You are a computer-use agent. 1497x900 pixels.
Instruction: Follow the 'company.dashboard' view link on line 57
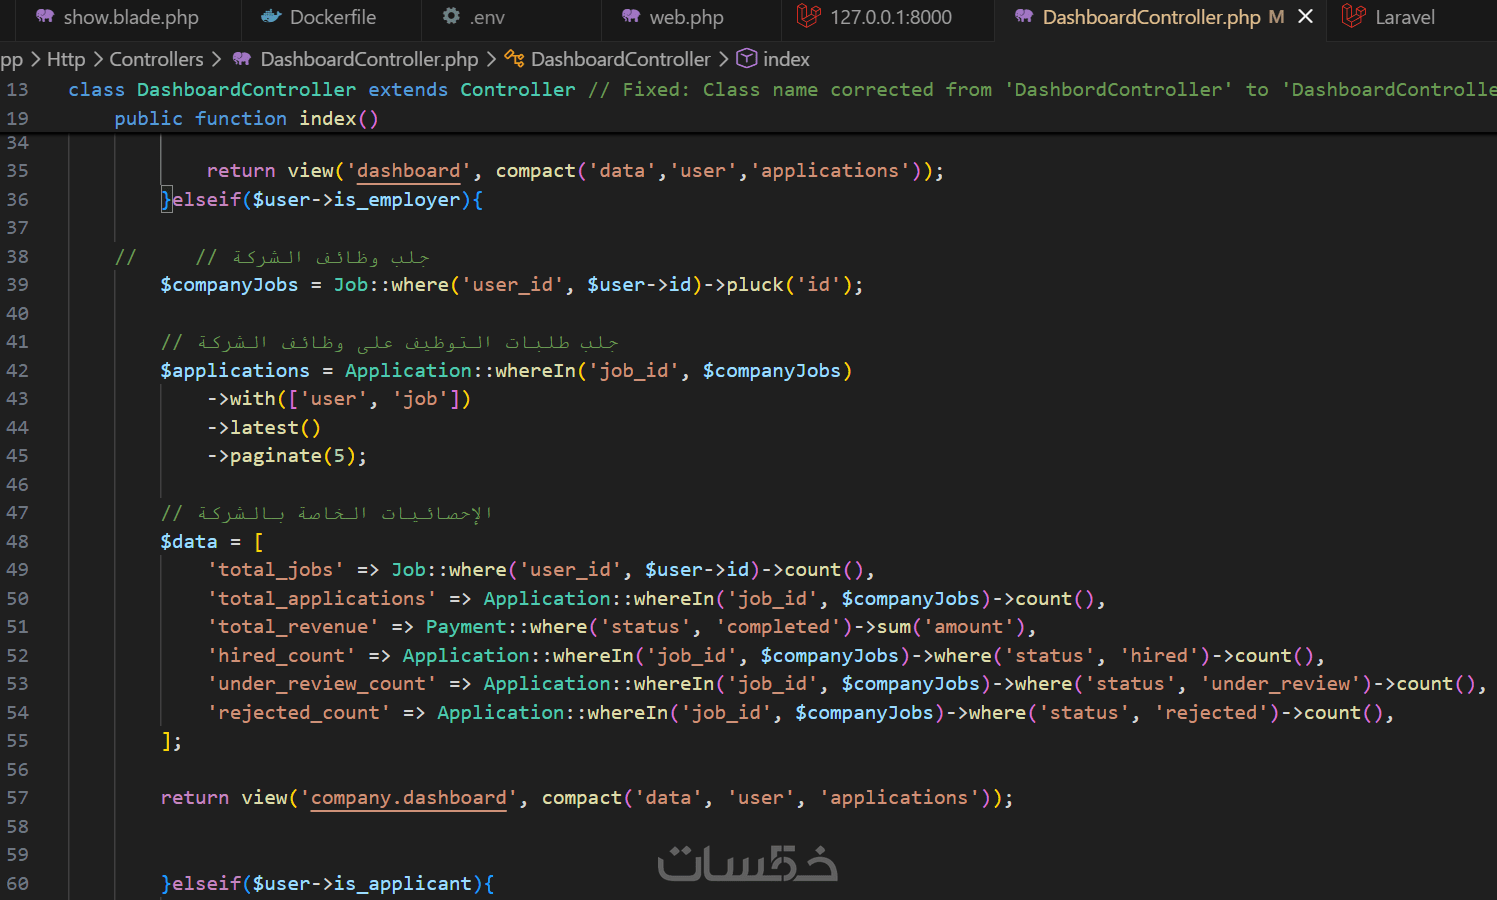[408, 798]
